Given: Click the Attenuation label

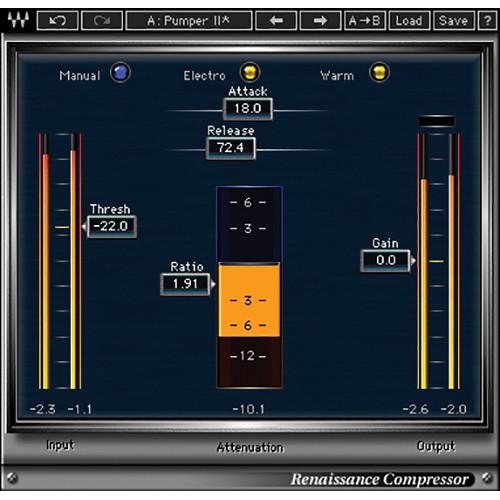Looking at the screenshot, I should click(250, 447).
